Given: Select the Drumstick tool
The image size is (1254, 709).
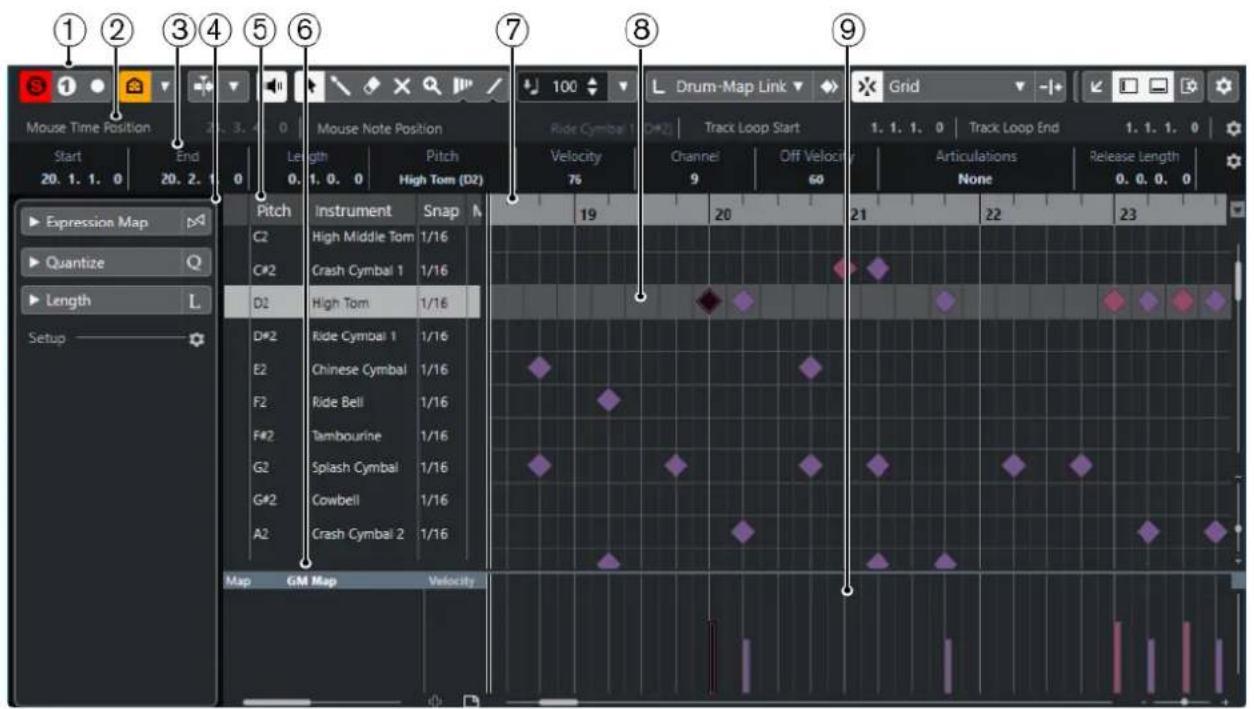Looking at the screenshot, I should point(342,87).
